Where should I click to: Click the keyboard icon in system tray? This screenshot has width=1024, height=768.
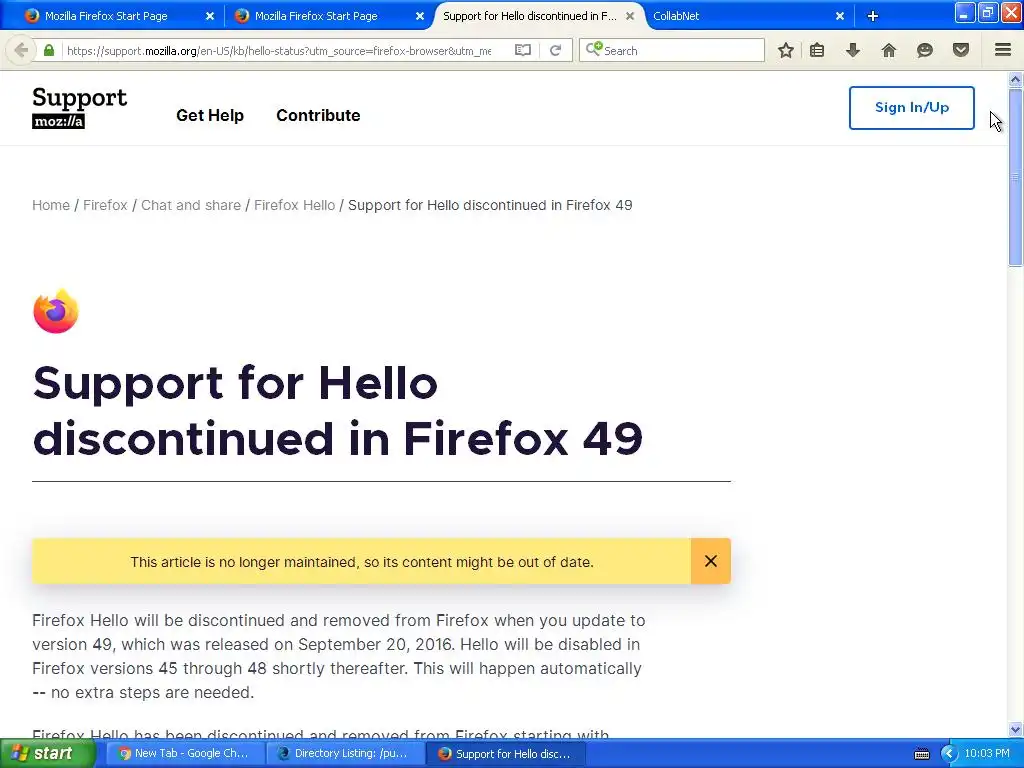coord(921,754)
